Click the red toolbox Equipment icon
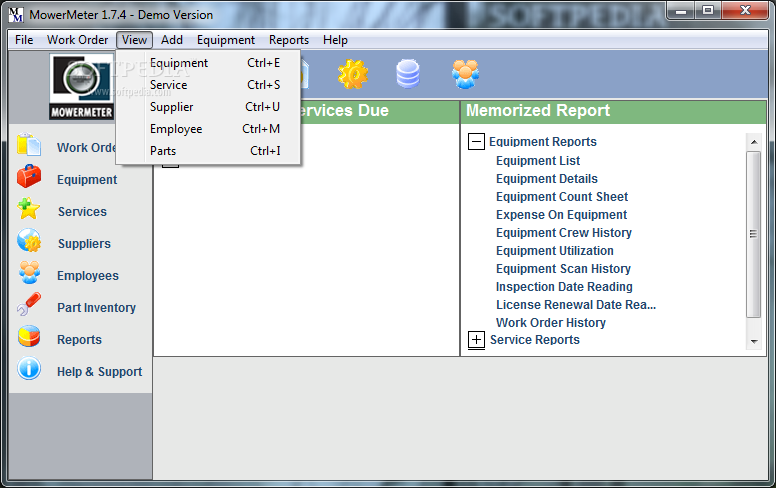Screen dimensions: 776x488 [x=29, y=177]
